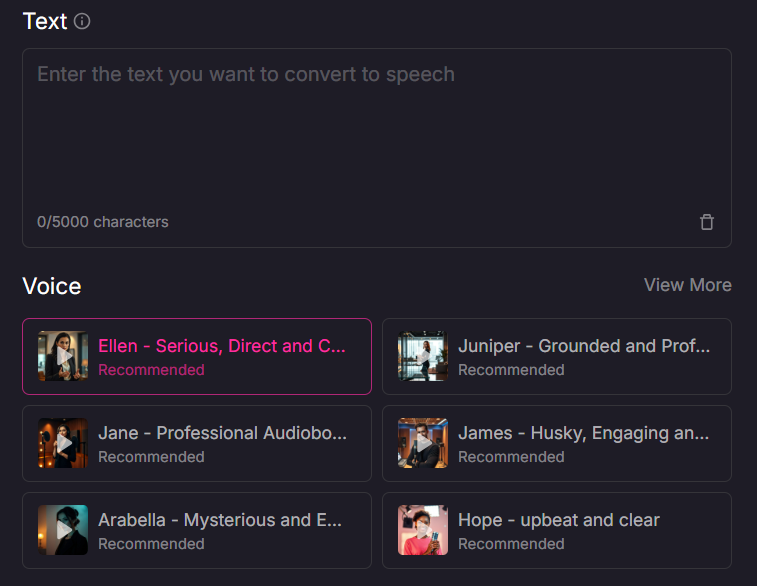Click the info icon beside Text heading

click(x=82, y=21)
